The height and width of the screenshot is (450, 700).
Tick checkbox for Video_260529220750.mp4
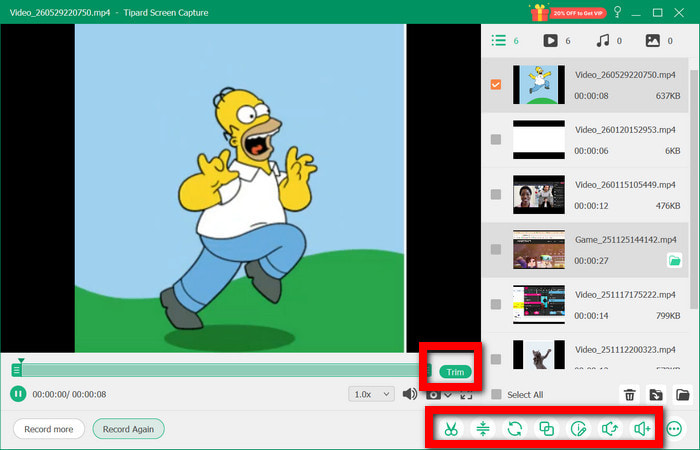pyautogui.click(x=496, y=84)
